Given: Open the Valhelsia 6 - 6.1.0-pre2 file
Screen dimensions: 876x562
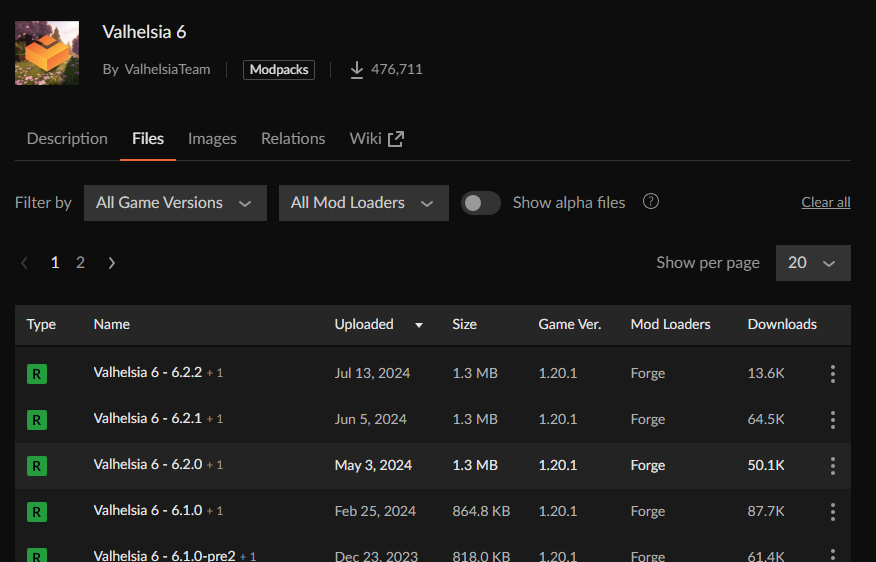Looking at the screenshot, I should pyautogui.click(x=164, y=556).
